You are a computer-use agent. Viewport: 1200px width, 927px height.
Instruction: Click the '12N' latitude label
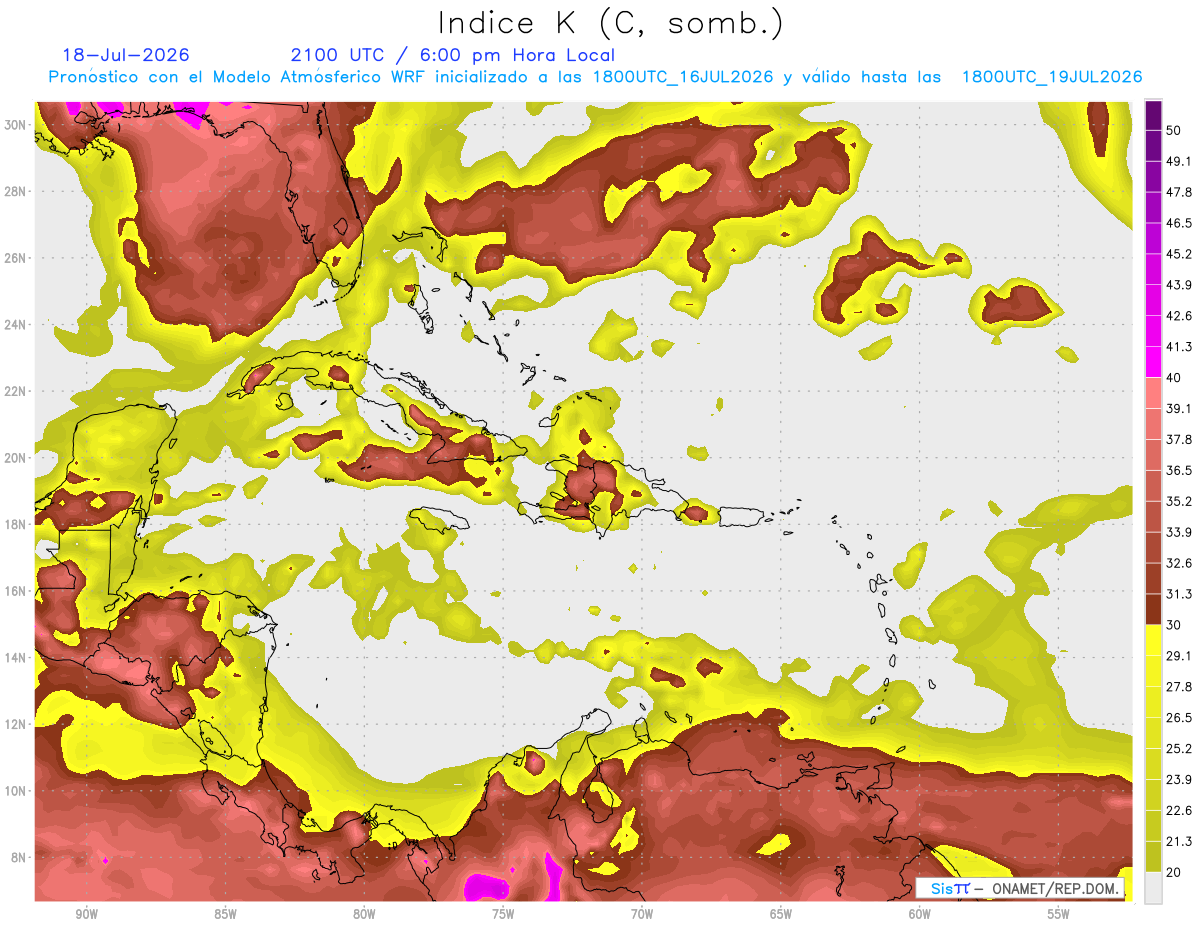click(x=16, y=724)
